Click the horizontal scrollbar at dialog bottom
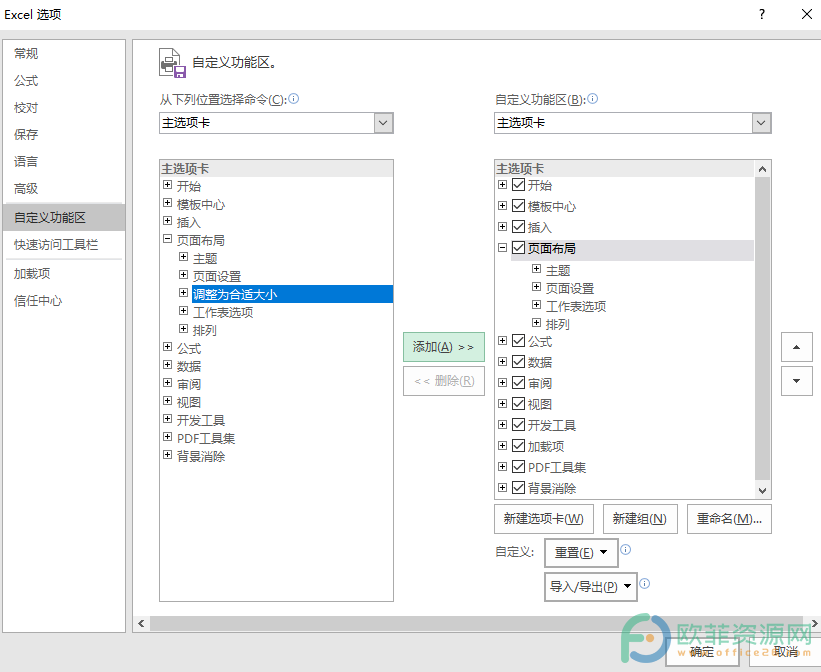The image size is (821, 672). point(476,623)
